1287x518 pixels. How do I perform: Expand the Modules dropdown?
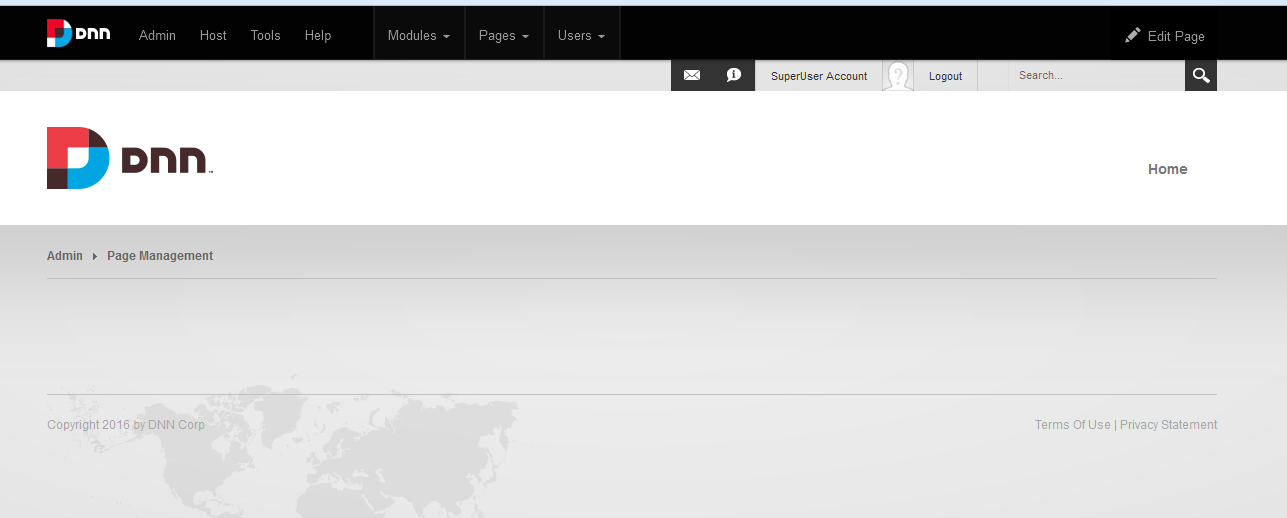pyautogui.click(x=419, y=35)
